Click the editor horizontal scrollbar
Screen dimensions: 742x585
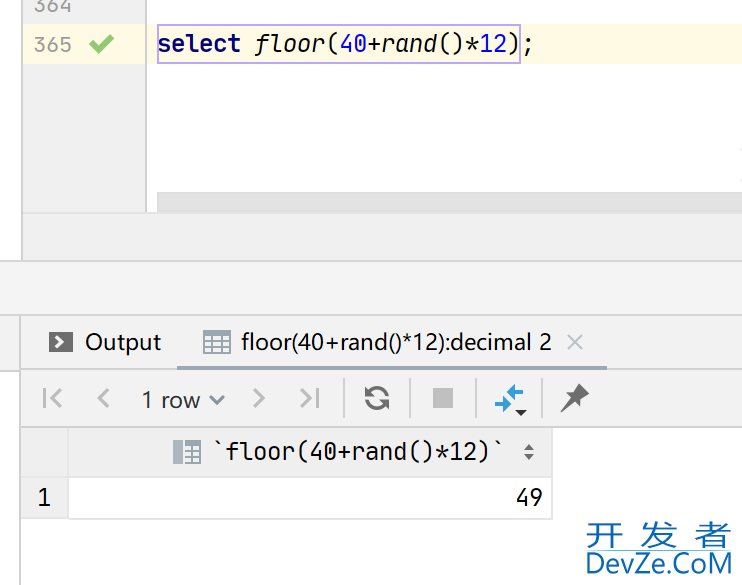tap(449, 202)
